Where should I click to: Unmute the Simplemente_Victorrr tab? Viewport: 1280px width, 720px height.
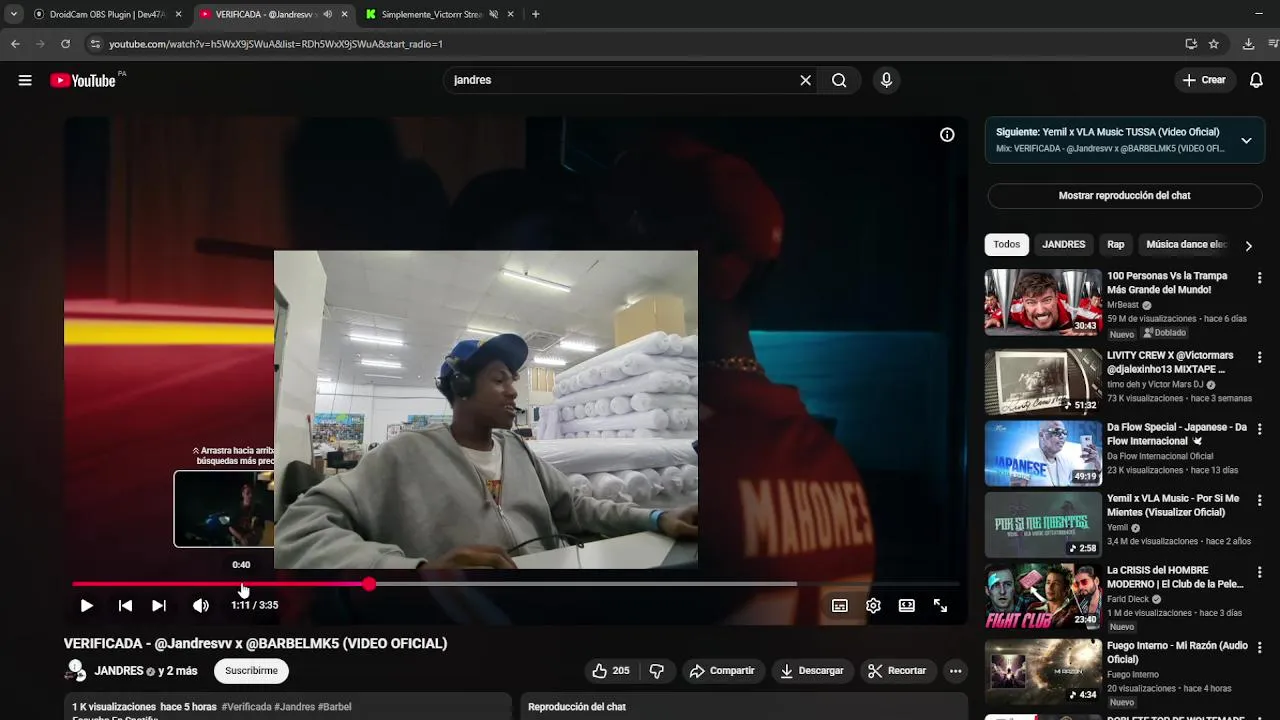pos(493,15)
